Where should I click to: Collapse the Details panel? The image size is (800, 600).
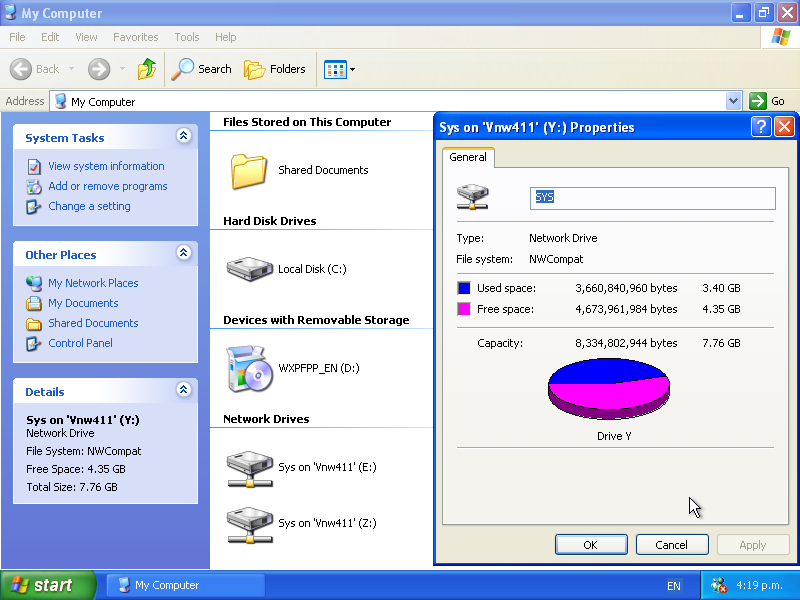pos(184,390)
